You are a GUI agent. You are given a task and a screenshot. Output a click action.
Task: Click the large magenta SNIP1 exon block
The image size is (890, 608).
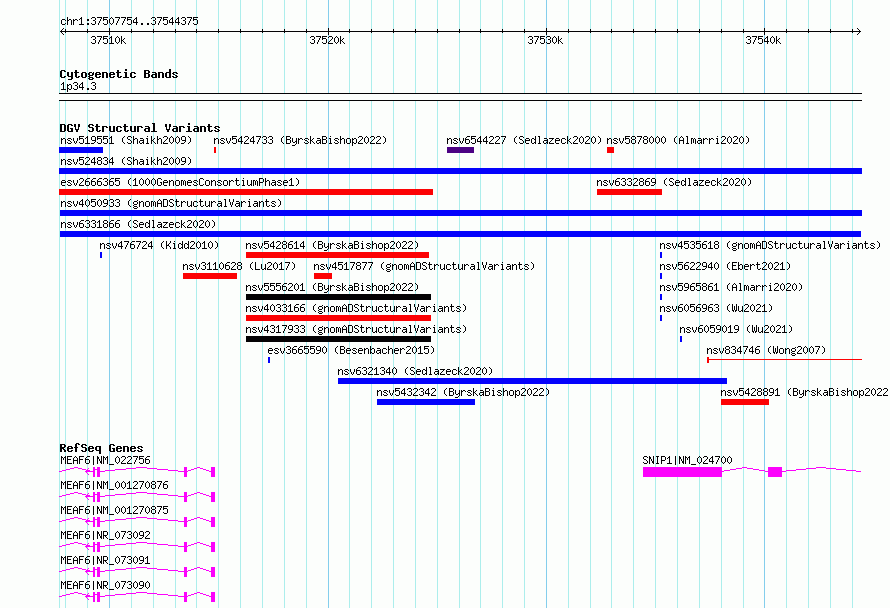point(682,472)
